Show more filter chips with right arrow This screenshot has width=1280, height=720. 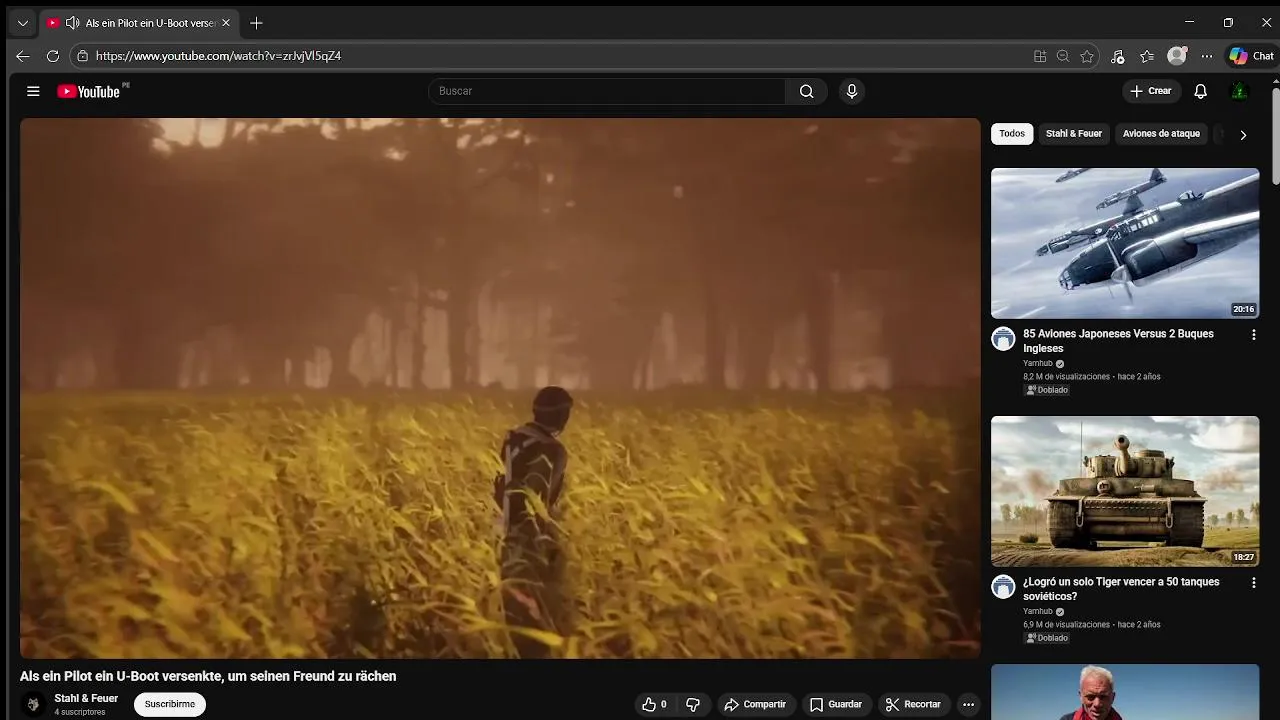pos(1243,134)
